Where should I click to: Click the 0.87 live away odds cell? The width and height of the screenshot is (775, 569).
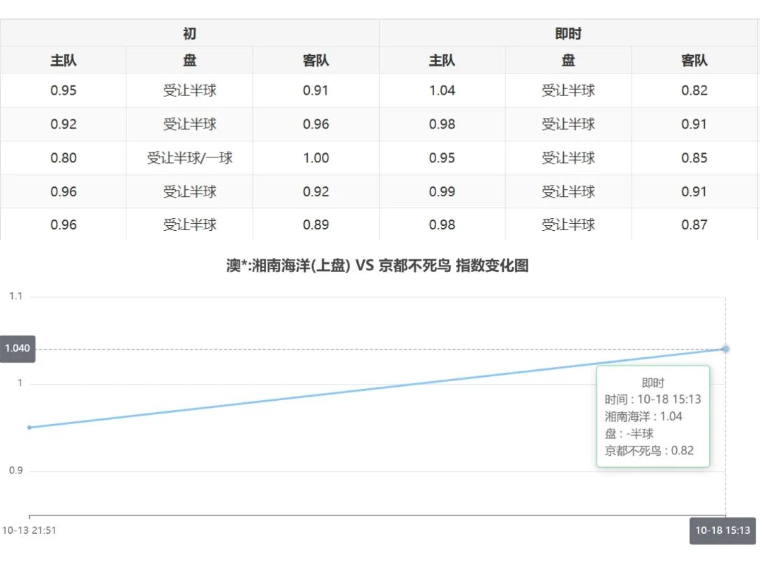[694, 225]
